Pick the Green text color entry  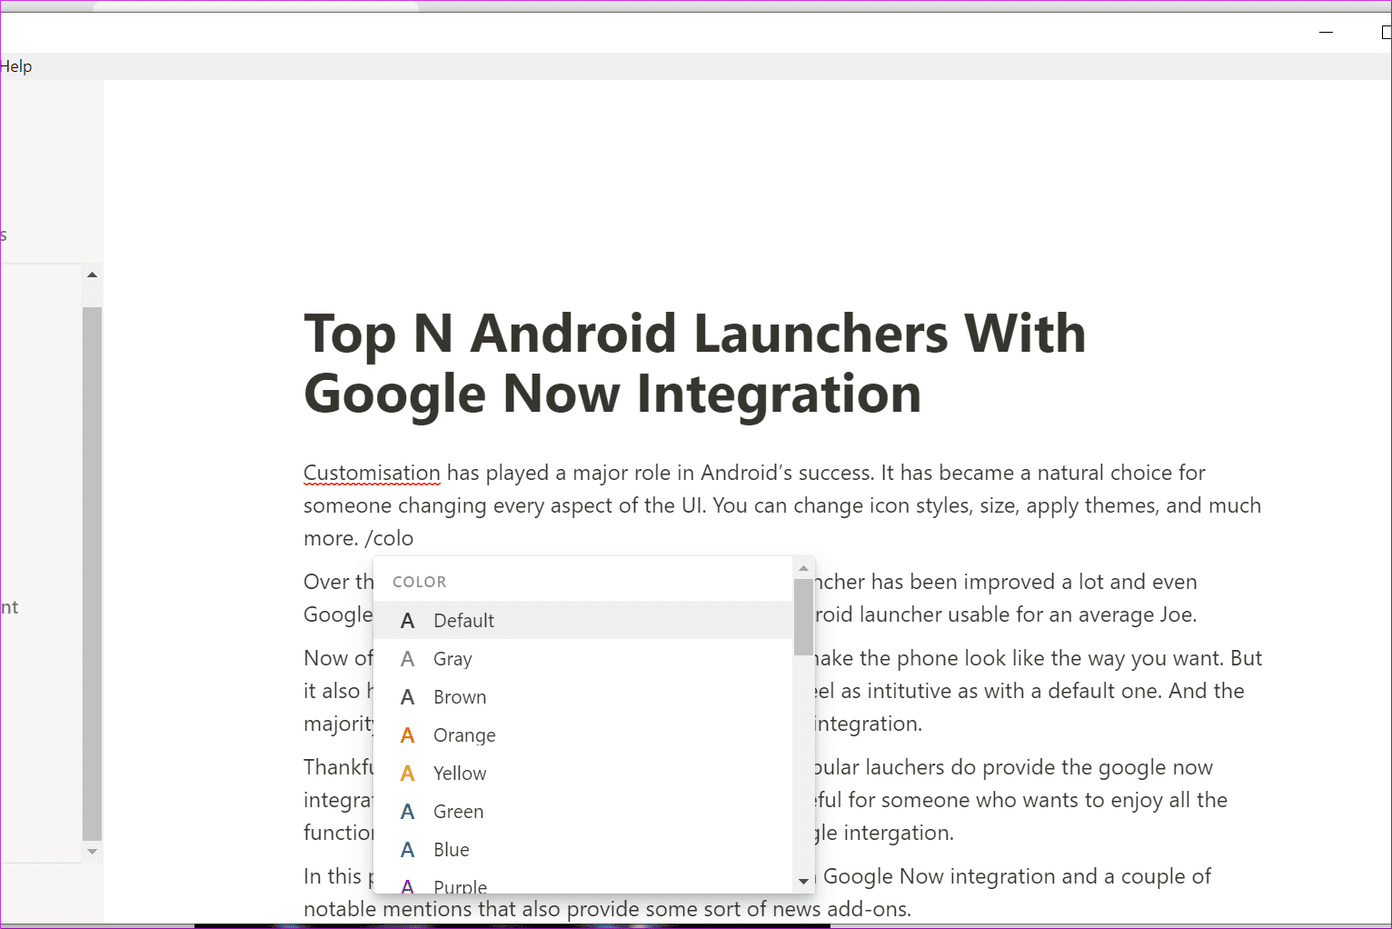pyautogui.click(x=583, y=812)
